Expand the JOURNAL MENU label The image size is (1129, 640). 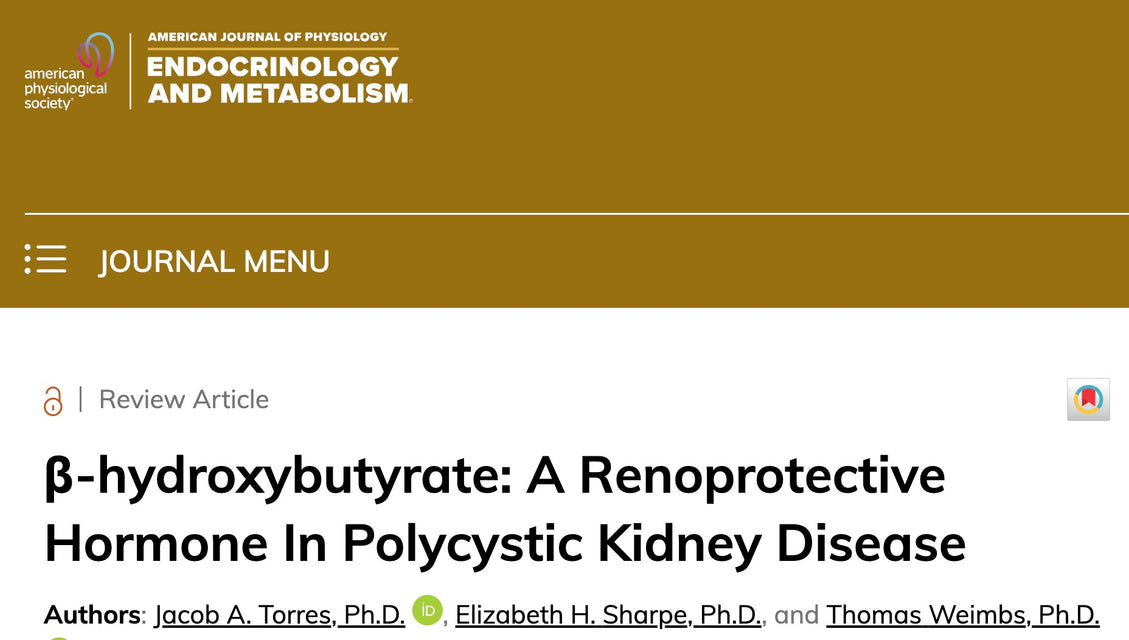214,261
